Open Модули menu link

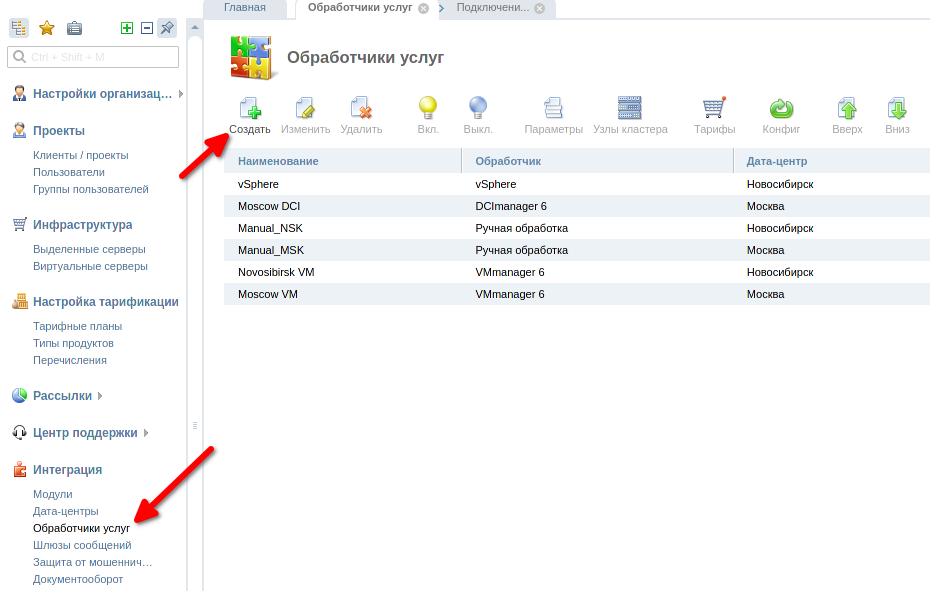click(x=53, y=494)
